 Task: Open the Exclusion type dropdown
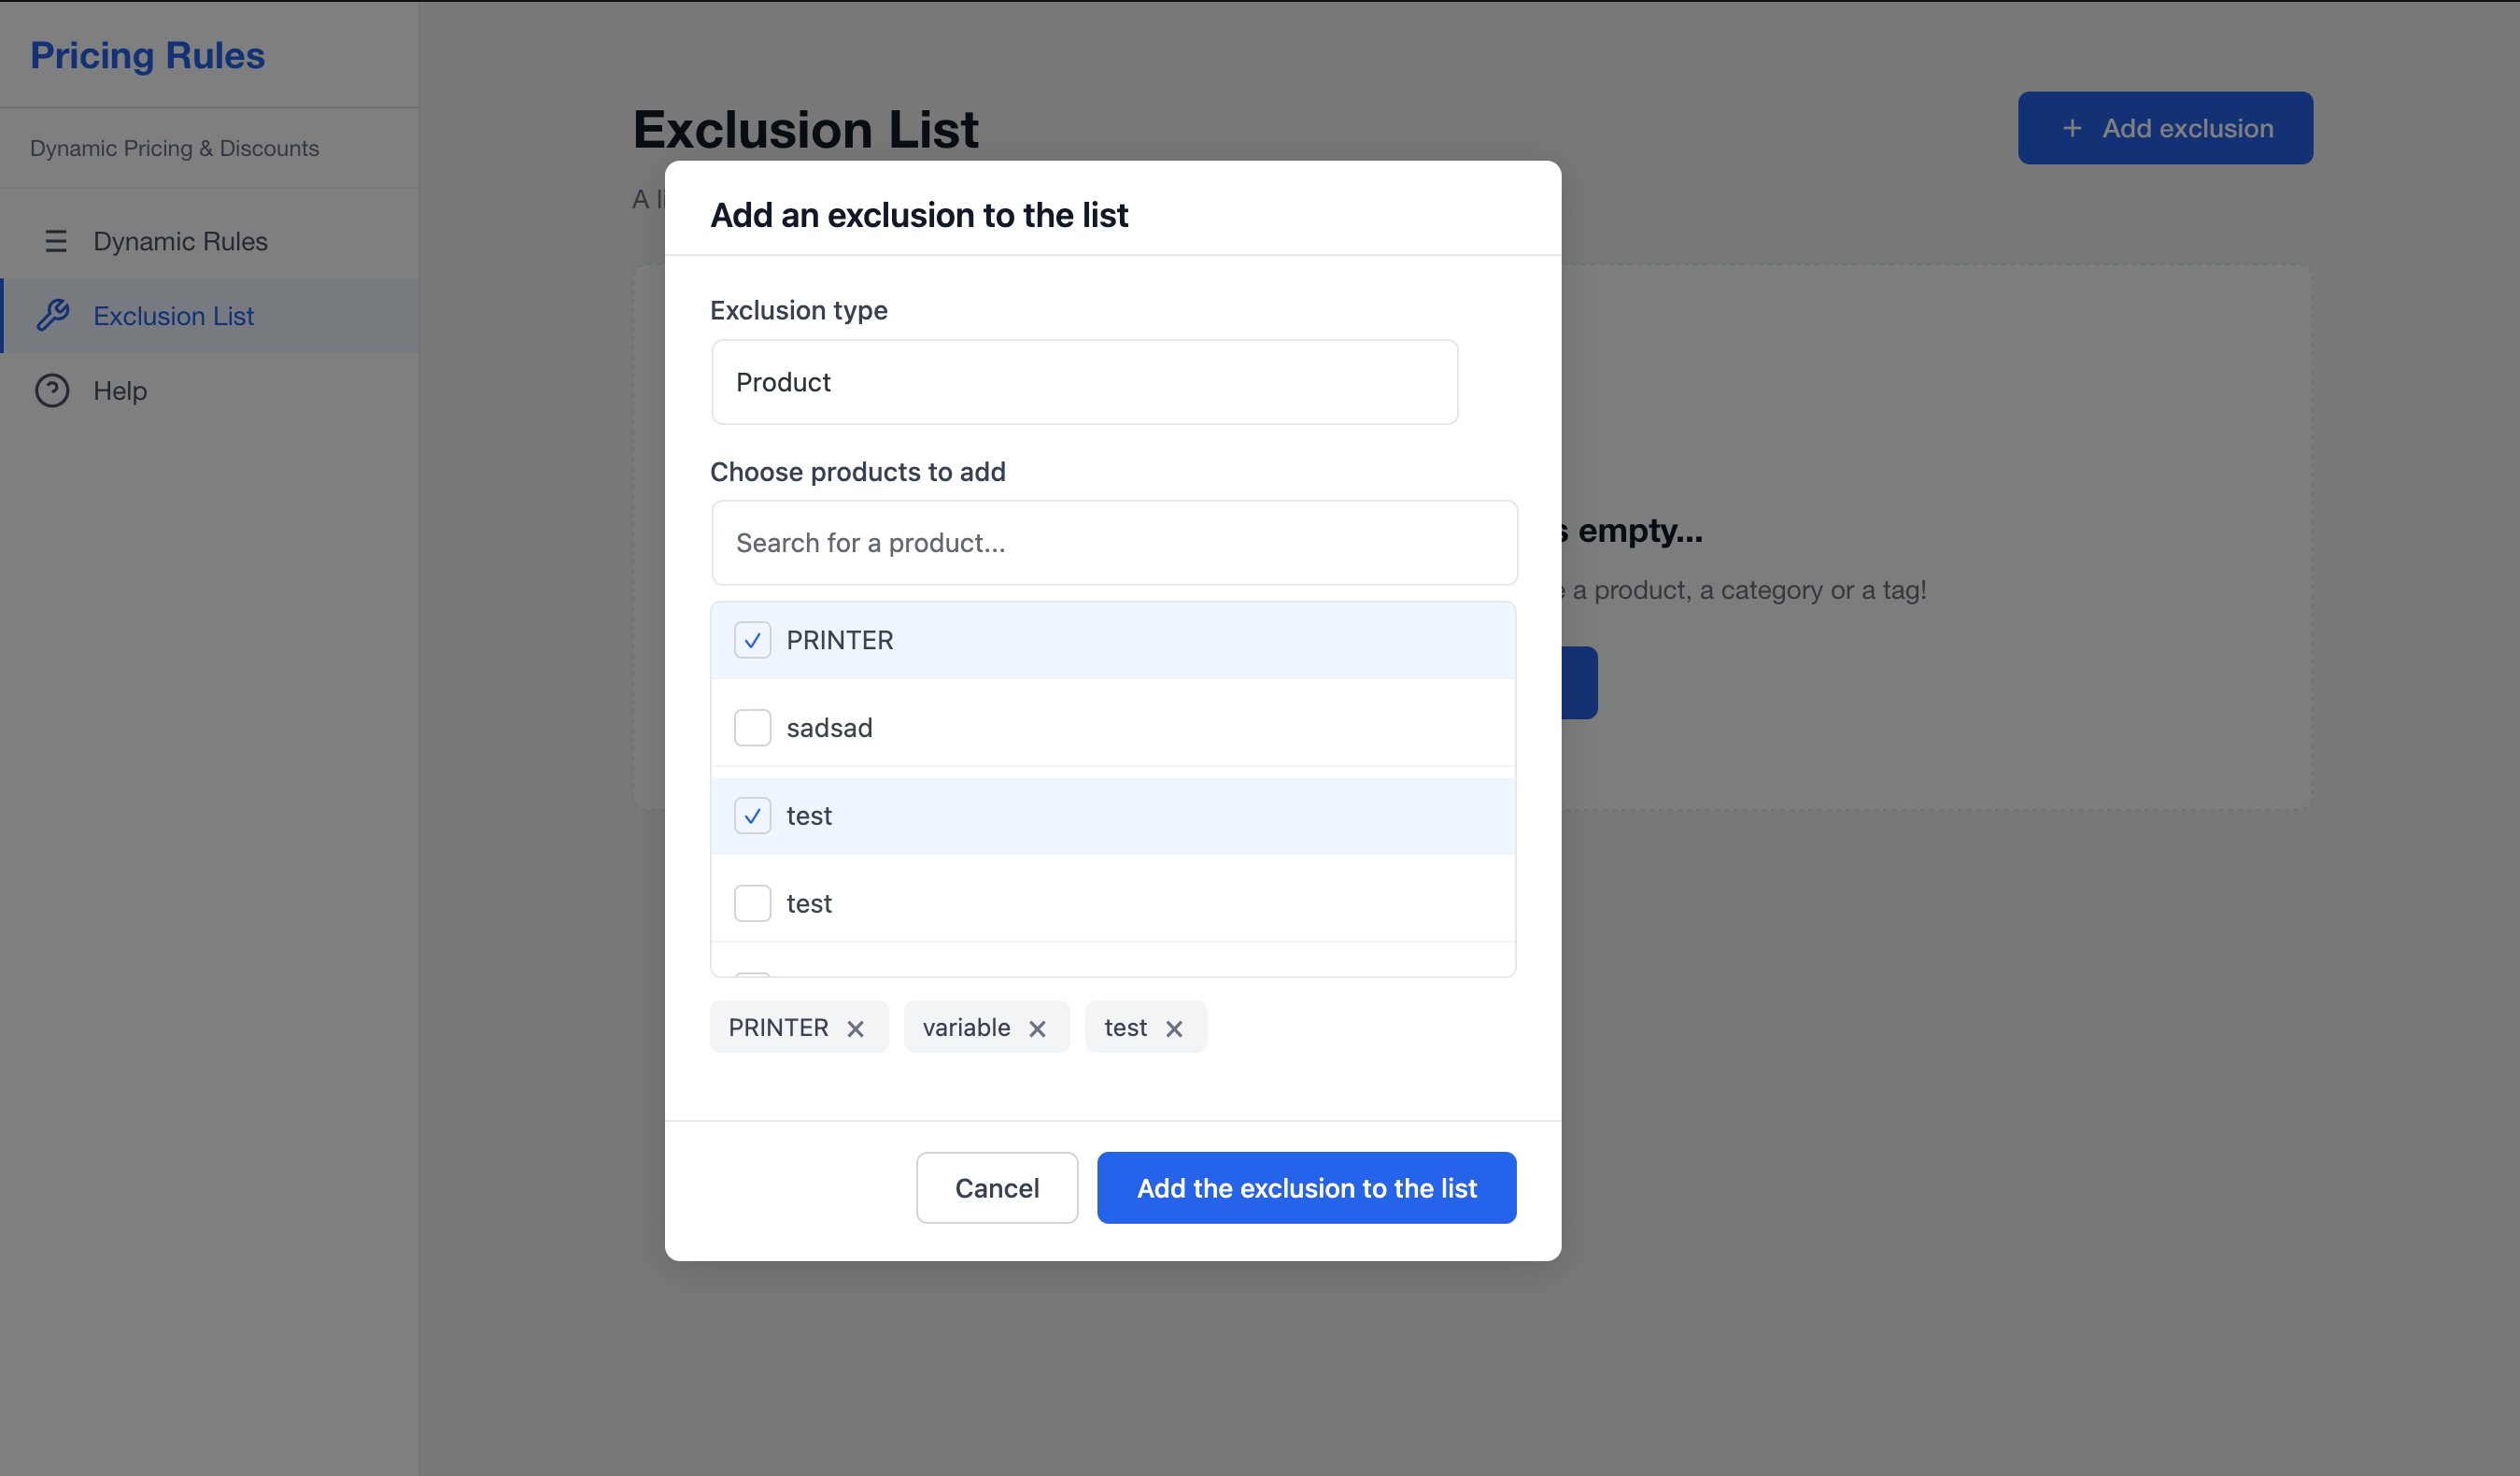(1084, 382)
